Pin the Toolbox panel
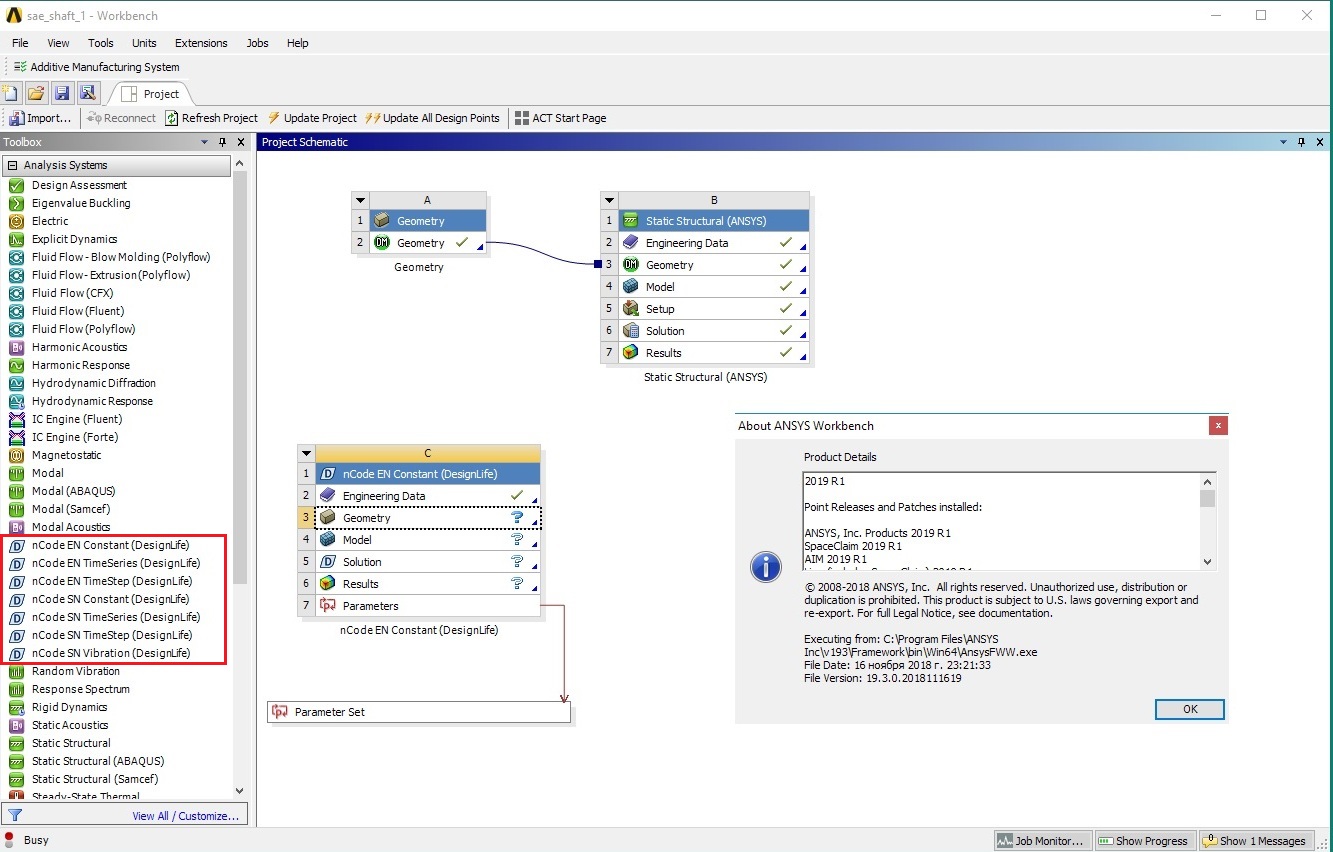The image size is (1333, 852). pos(222,142)
